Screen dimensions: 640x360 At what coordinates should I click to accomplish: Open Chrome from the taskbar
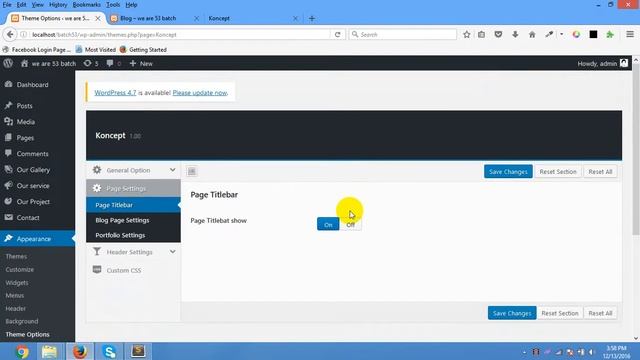[x=22, y=351]
